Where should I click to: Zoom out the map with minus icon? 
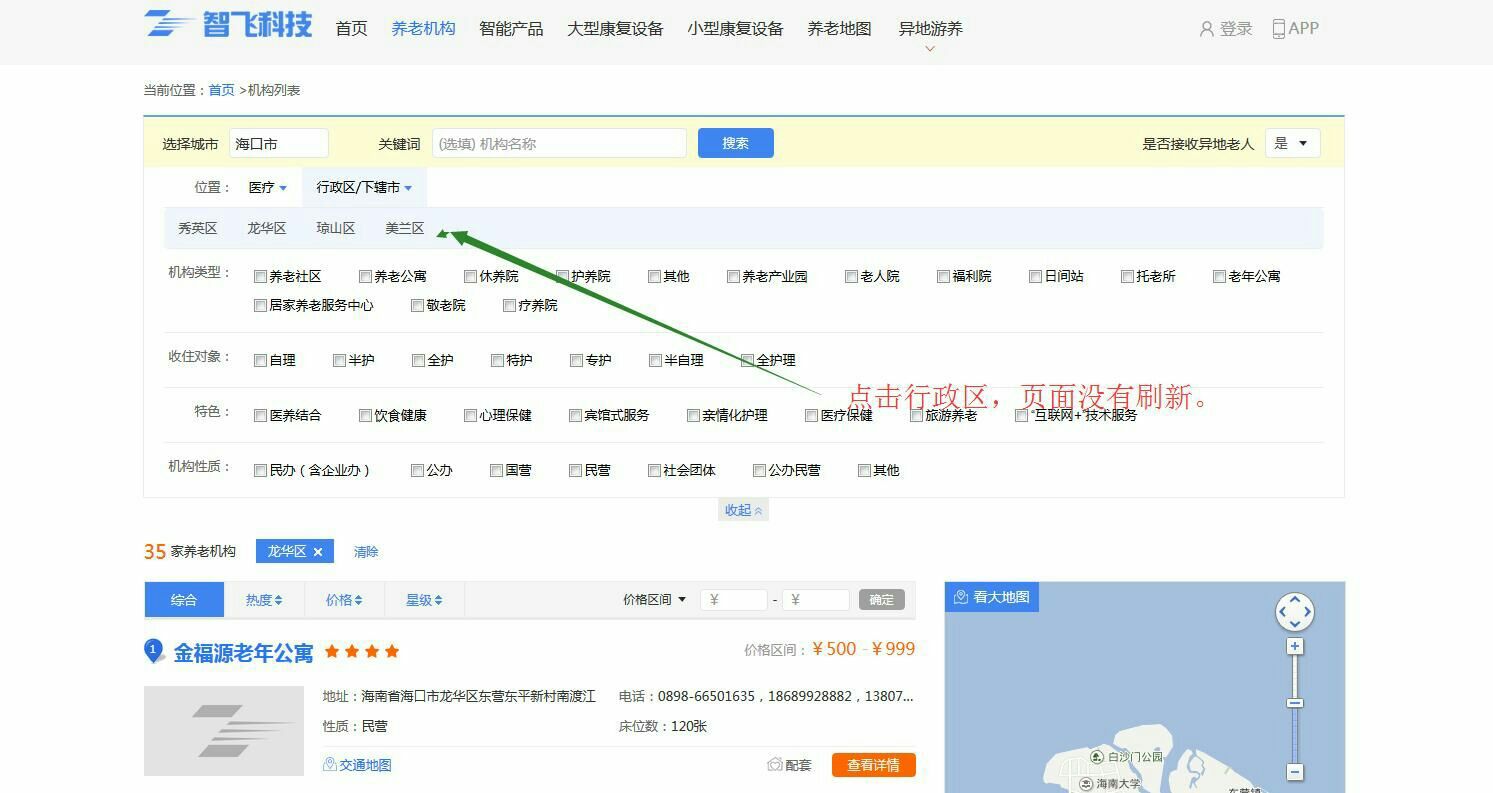click(x=1295, y=771)
